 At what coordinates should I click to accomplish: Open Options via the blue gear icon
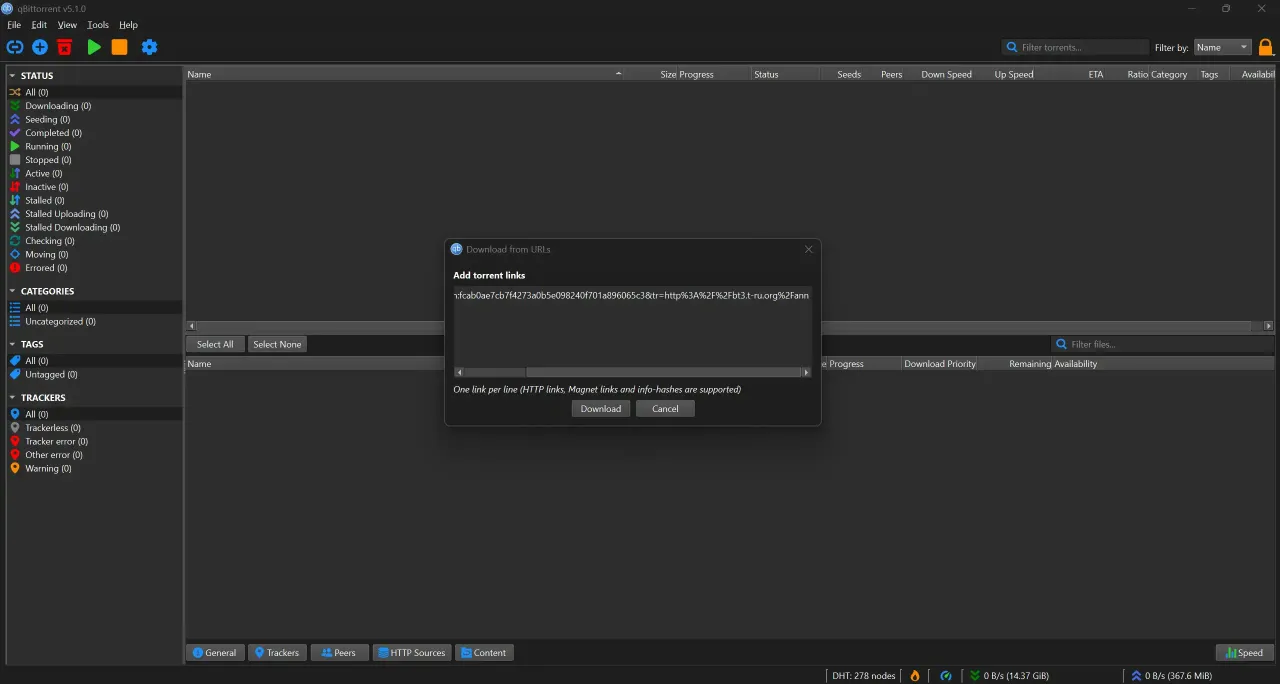(149, 47)
